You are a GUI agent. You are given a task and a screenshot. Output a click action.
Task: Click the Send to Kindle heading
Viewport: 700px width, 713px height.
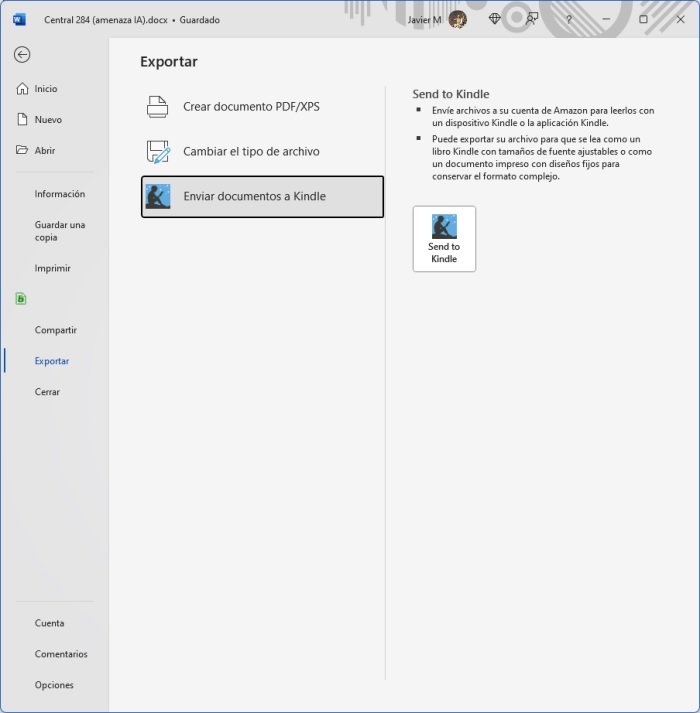(x=451, y=94)
